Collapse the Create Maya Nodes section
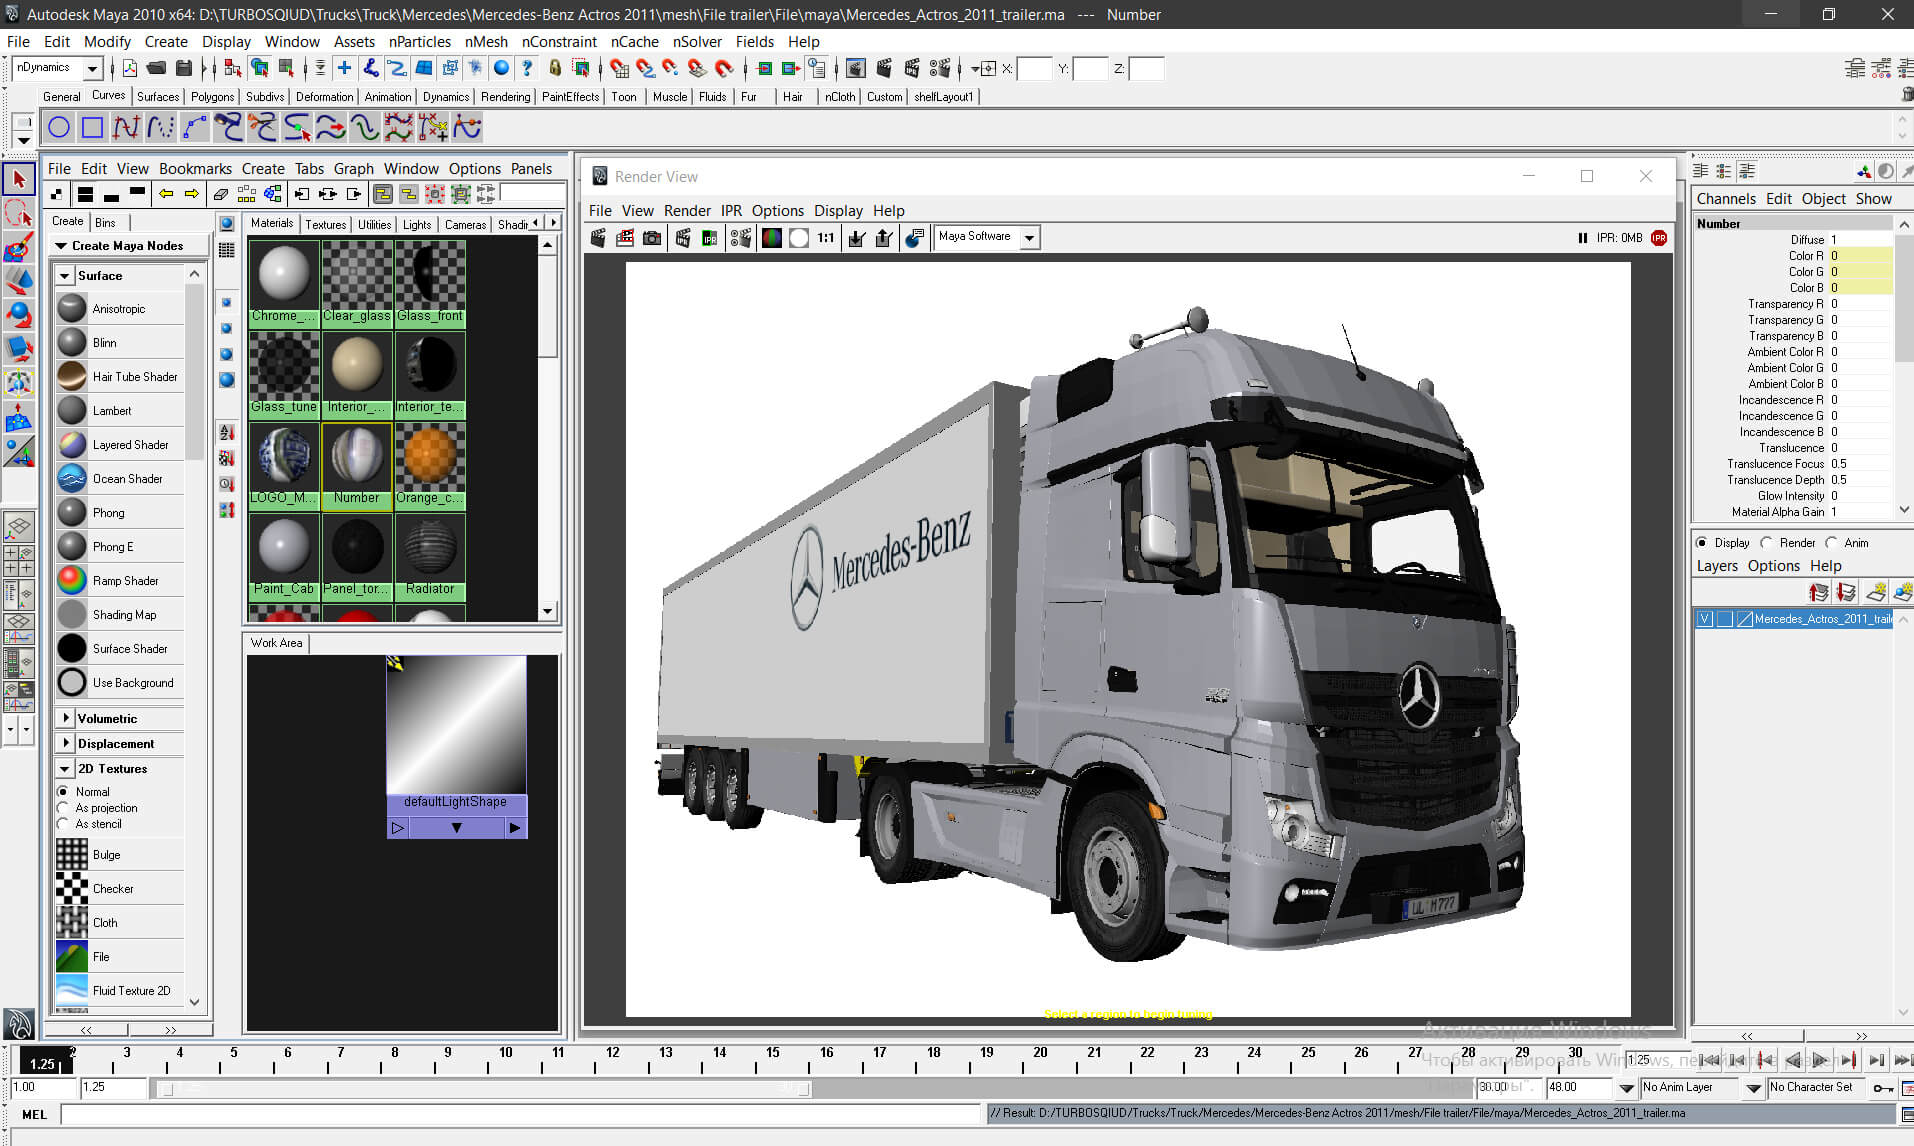The height and width of the screenshot is (1146, 1914). [61, 245]
